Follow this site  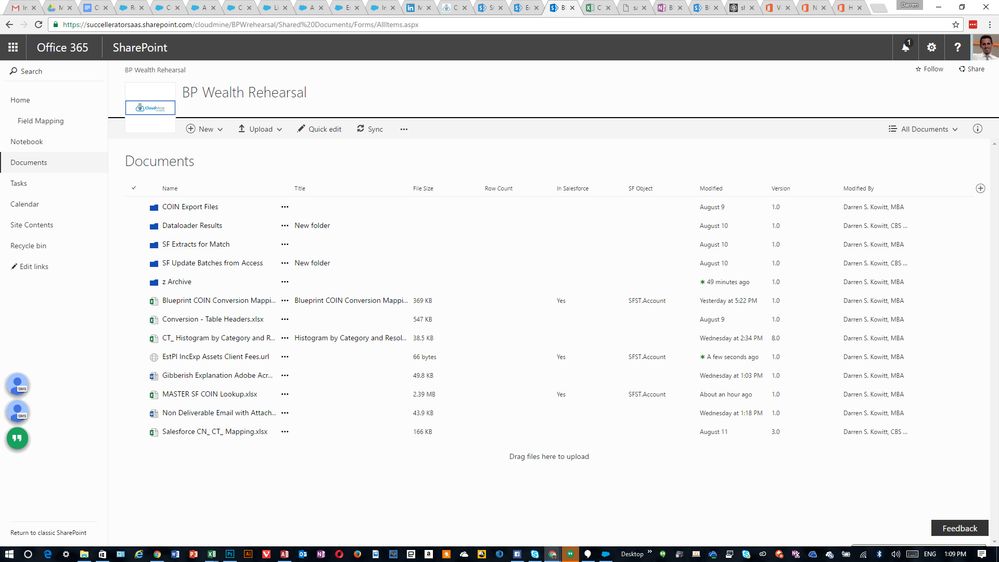point(929,69)
